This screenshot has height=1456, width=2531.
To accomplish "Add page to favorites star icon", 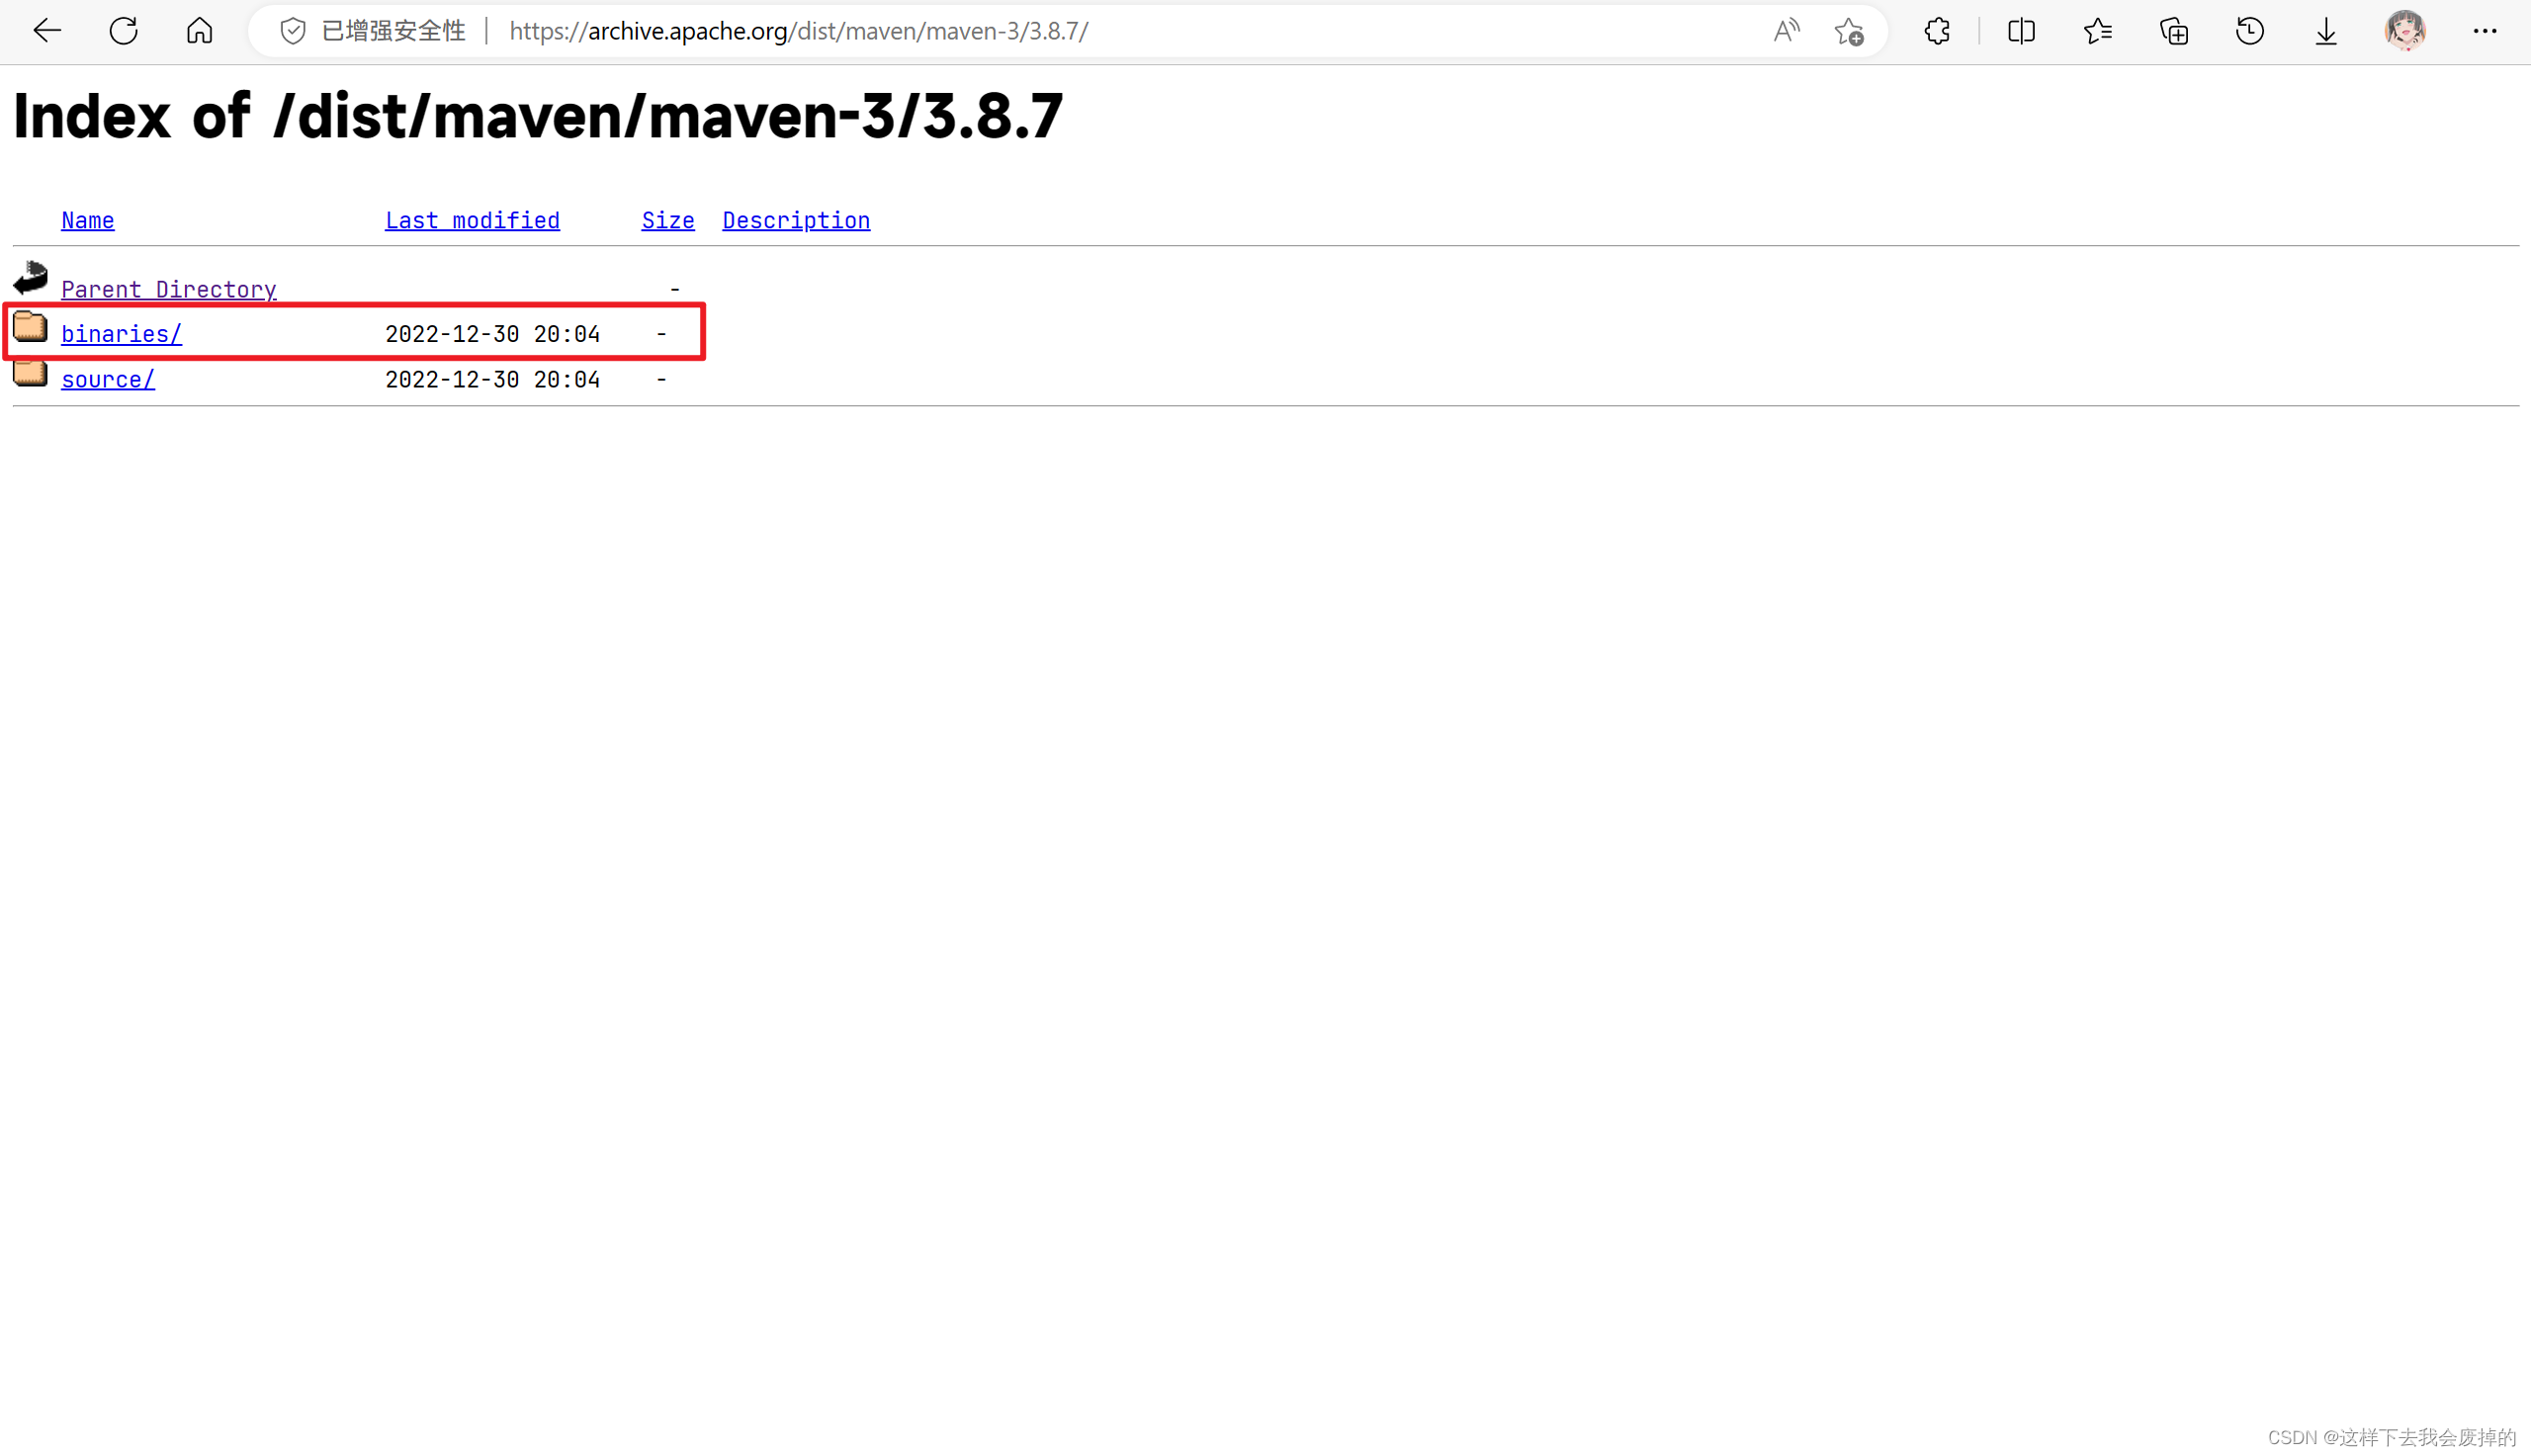I will pyautogui.click(x=1849, y=31).
